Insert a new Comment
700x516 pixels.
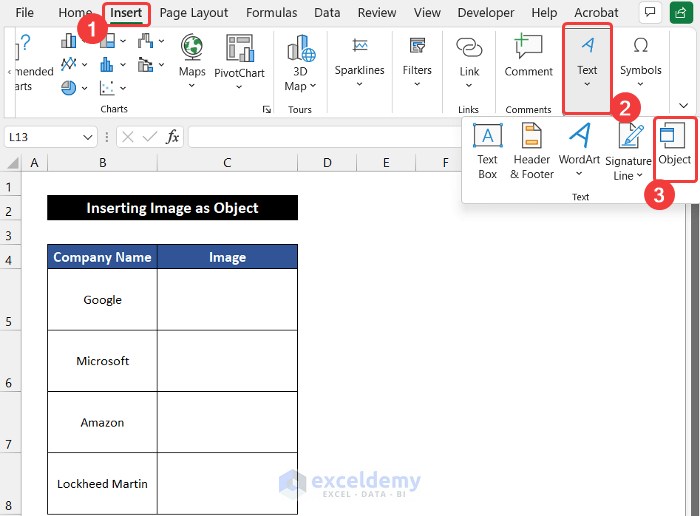tap(529, 56)
